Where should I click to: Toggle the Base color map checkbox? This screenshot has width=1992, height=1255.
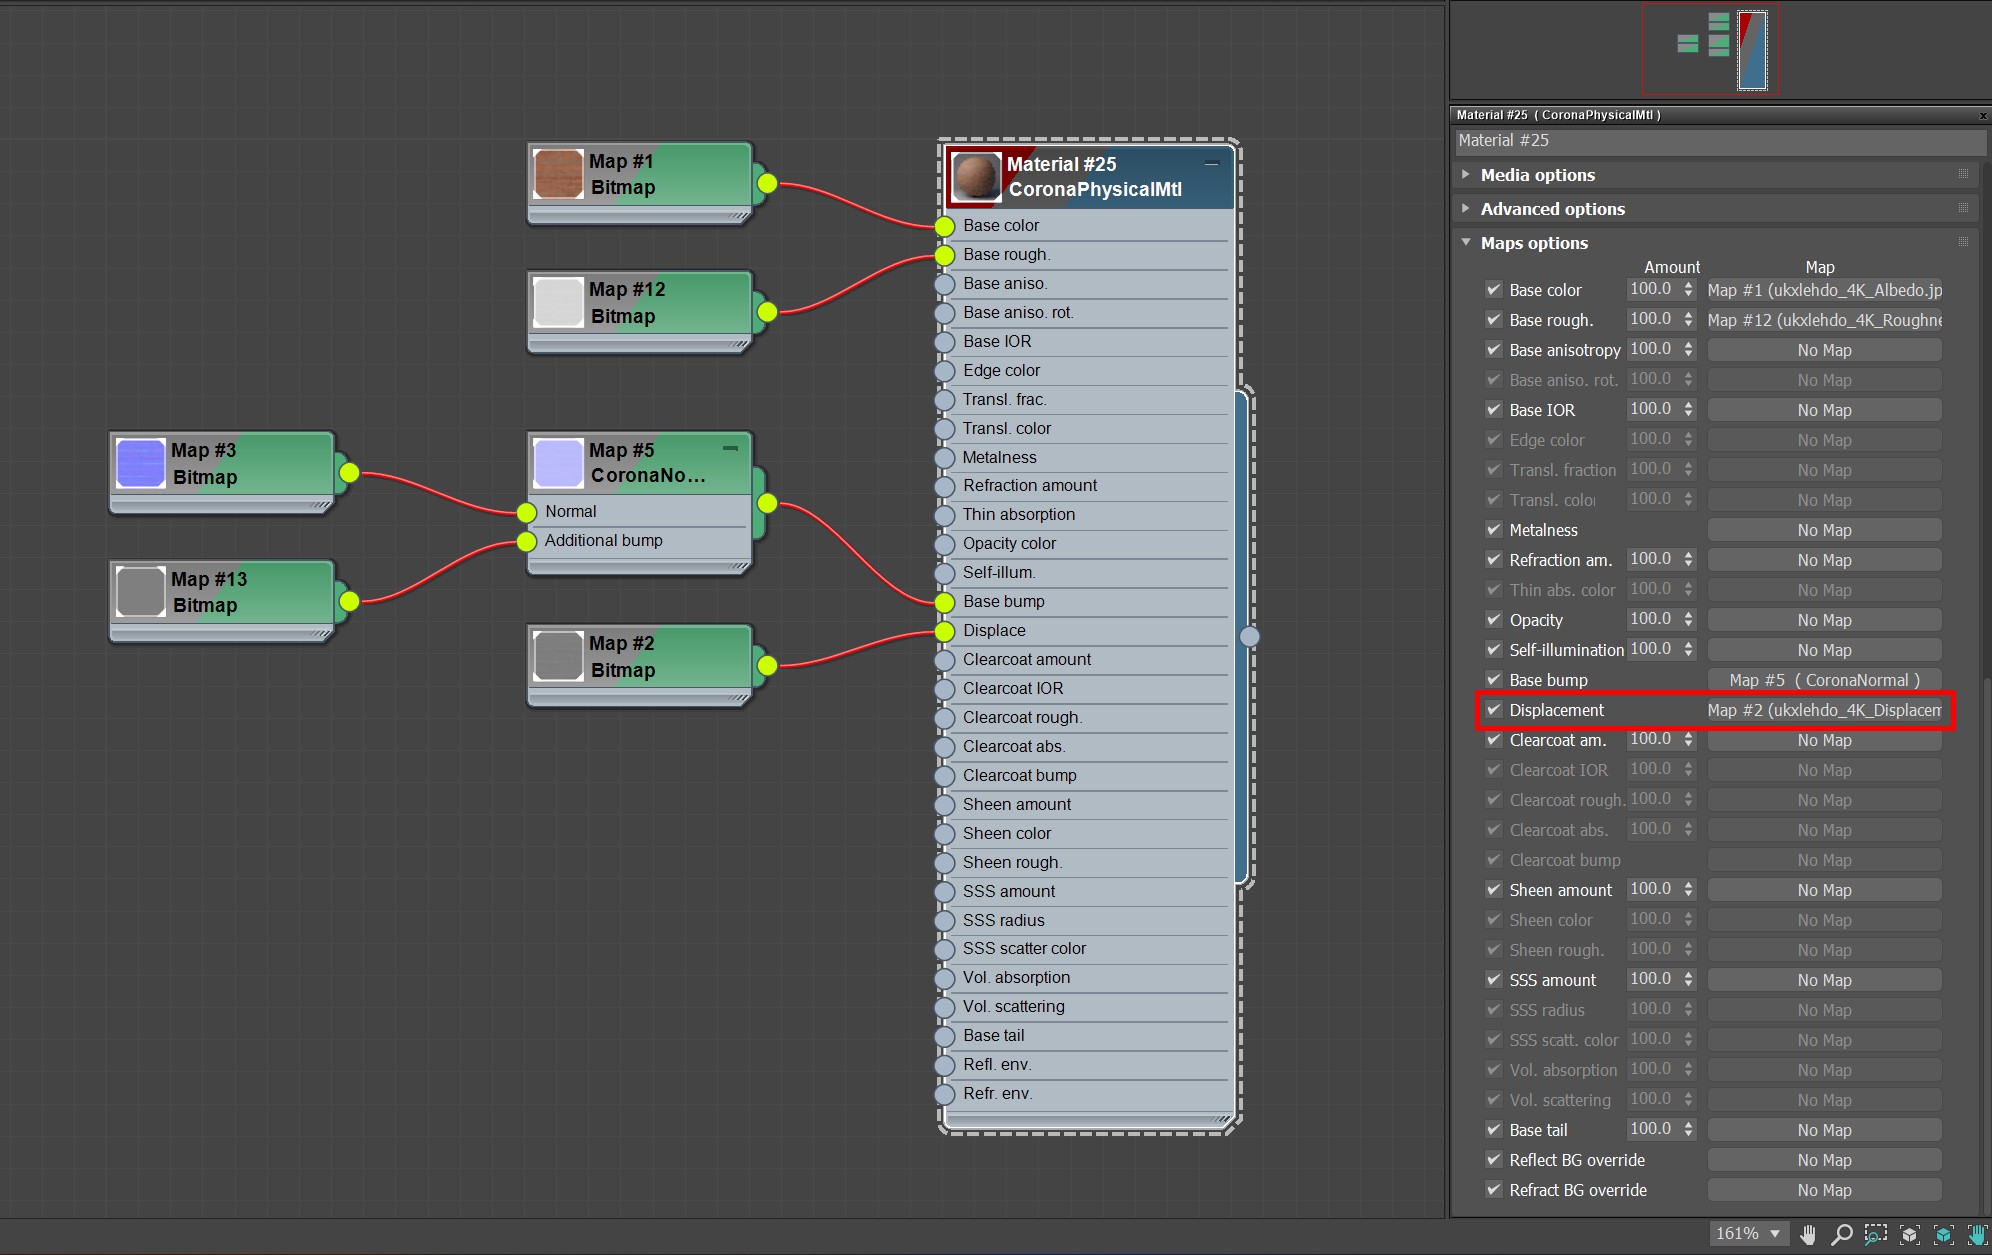(x=1494, y=290)
